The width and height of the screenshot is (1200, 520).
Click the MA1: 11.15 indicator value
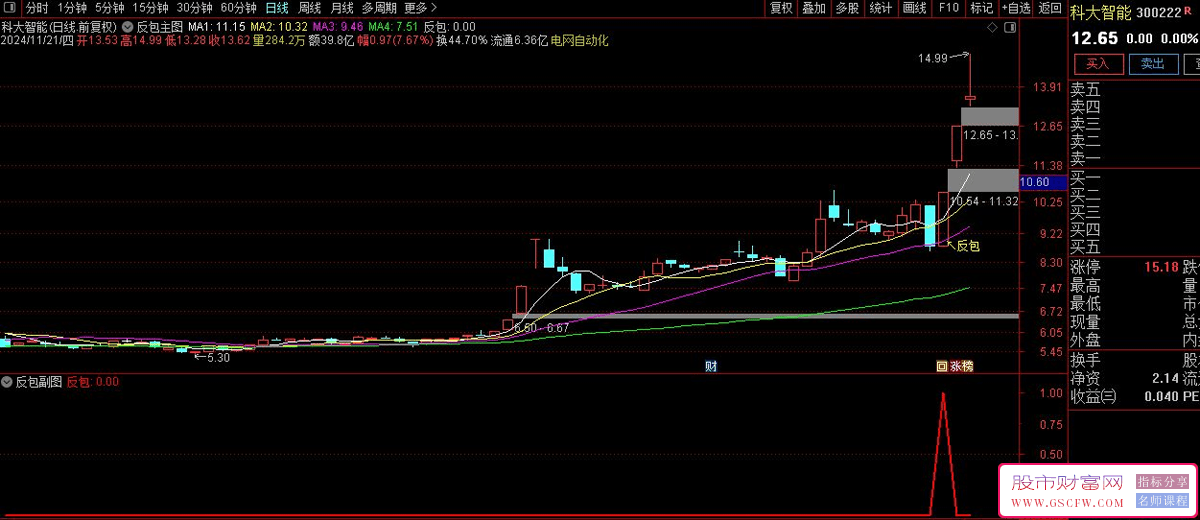click(217, 26)
